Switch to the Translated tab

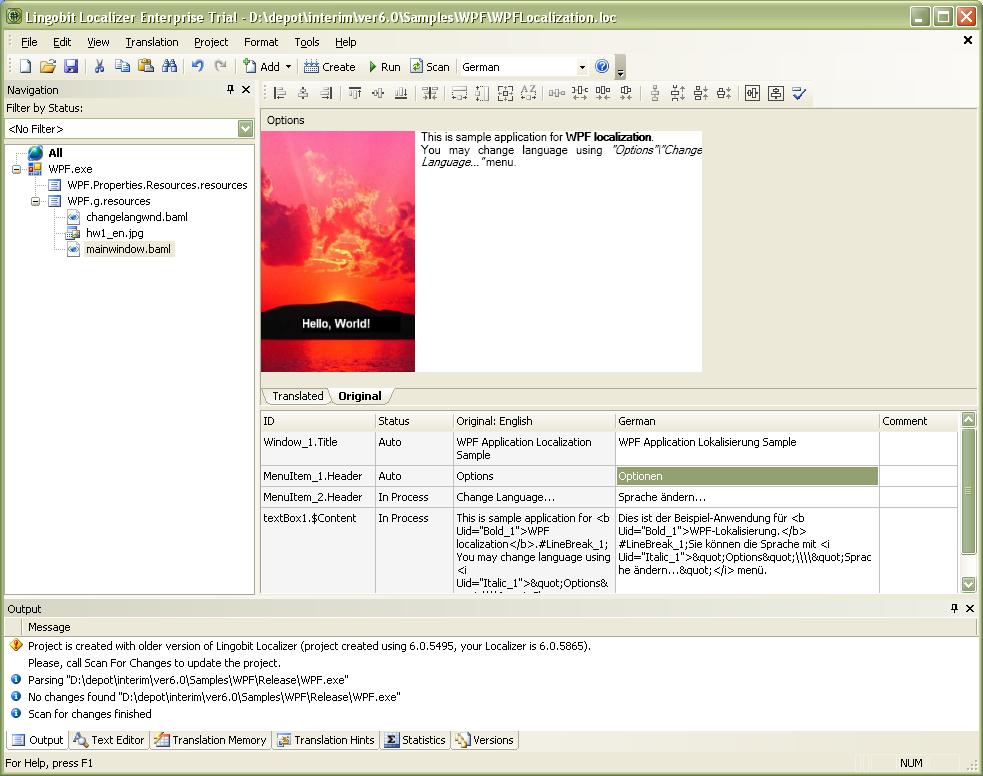tap(296, 396)
